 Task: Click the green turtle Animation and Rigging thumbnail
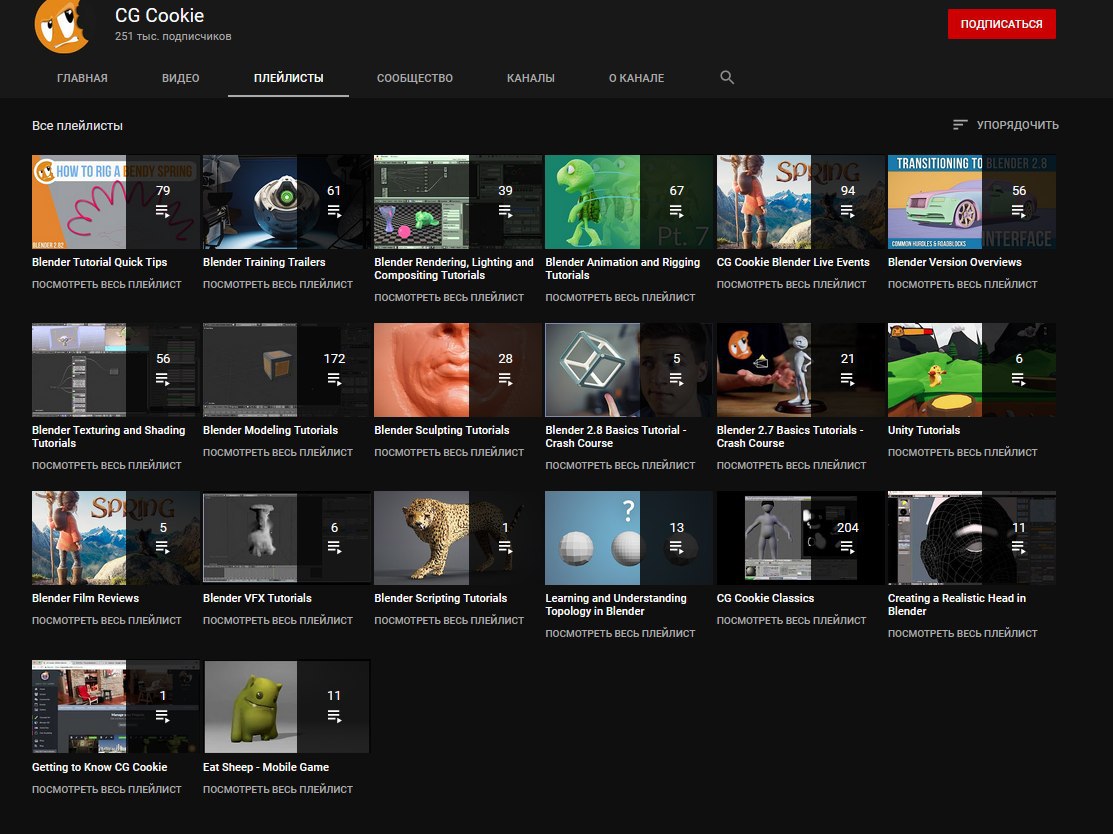click(629, 202)
